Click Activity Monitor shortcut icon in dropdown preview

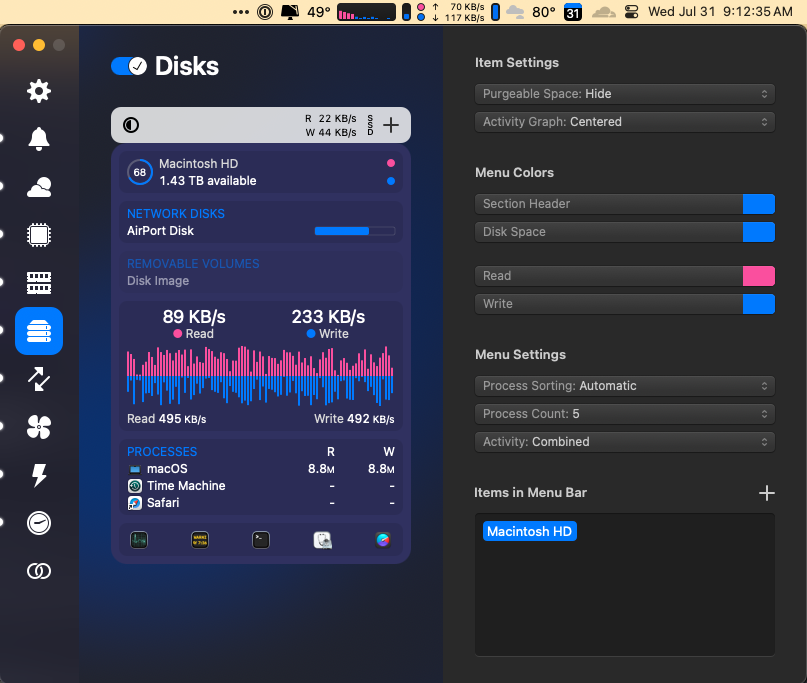click(x=139, y=540)
